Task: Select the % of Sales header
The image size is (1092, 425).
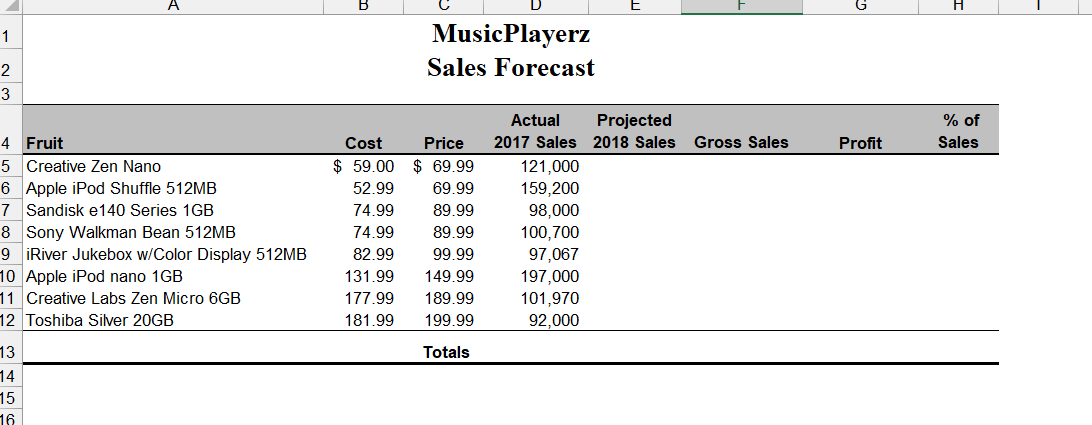Action: coord(959,130)
